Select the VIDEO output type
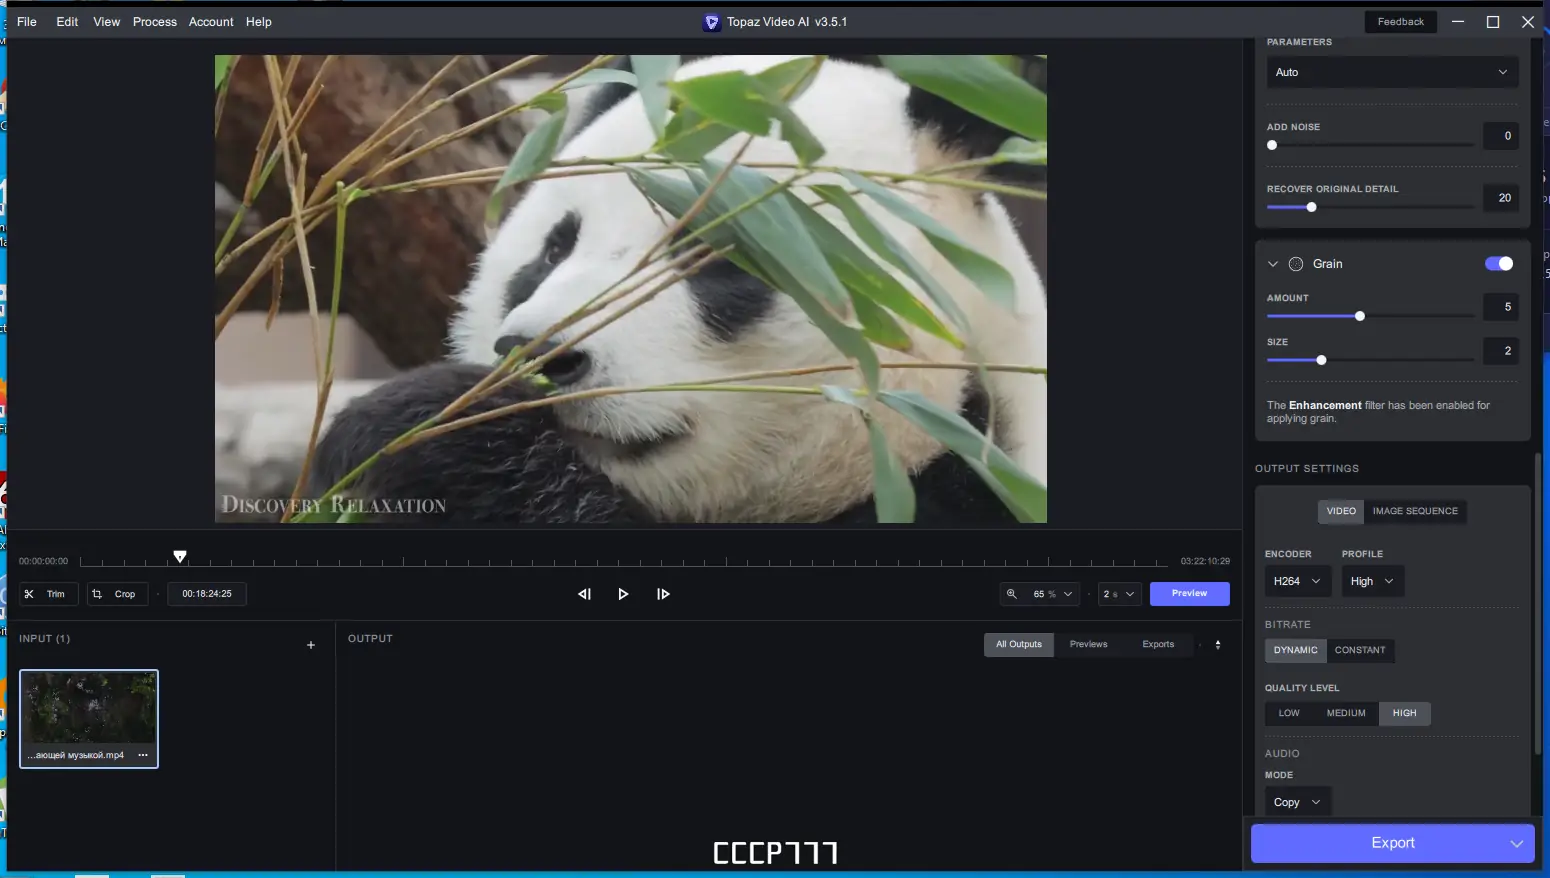This screenshot has width=1550, height=878. pyautogui.click(x=1341, y=511)
